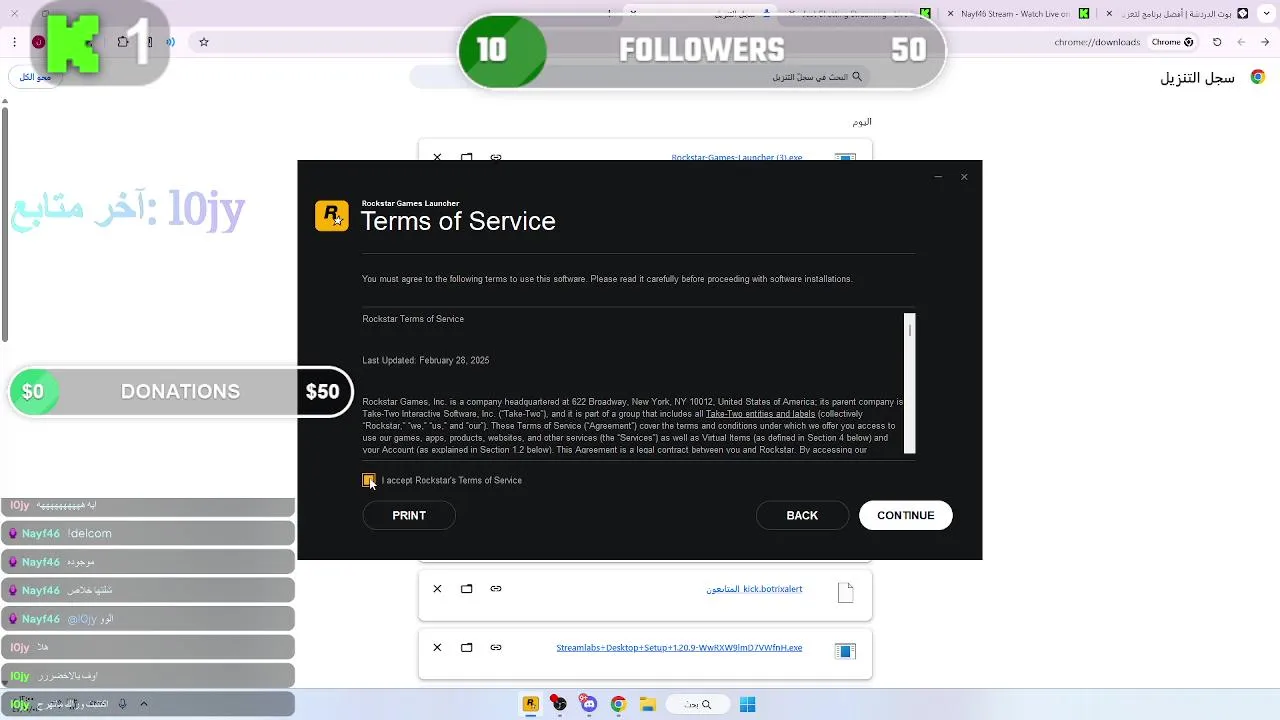The image size is (1280, 720).
Task: Open the OBS app icon in the taskbar
Action: [x=559, y=704]
